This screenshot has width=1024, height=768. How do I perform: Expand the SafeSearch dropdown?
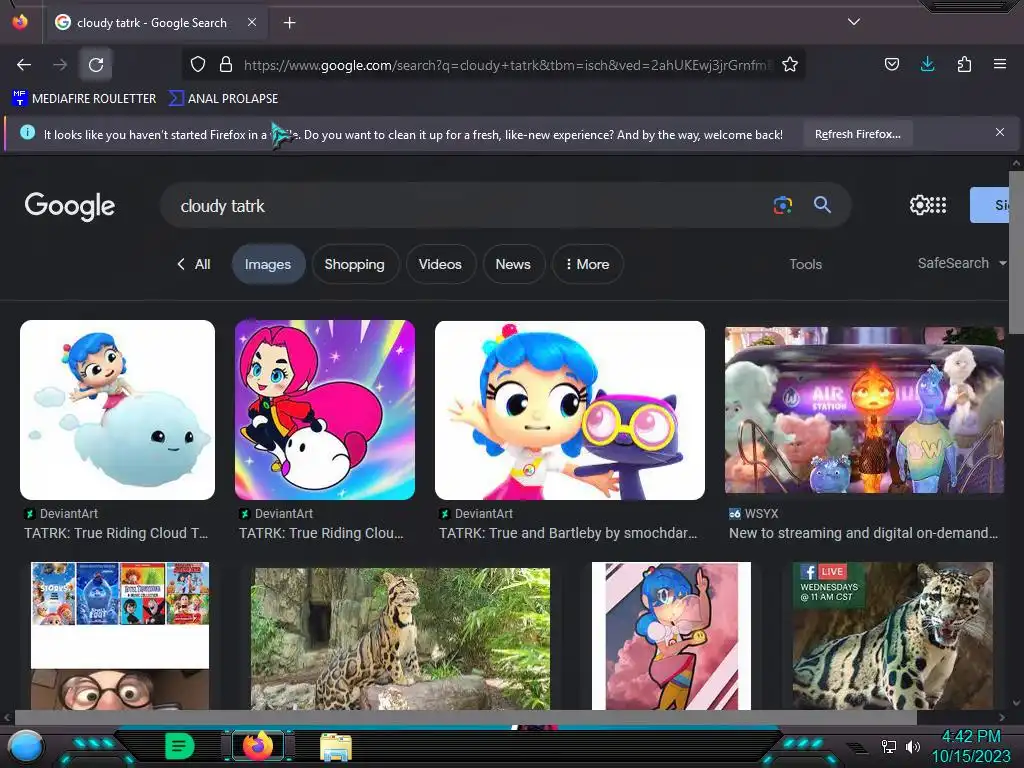(961, 263)
